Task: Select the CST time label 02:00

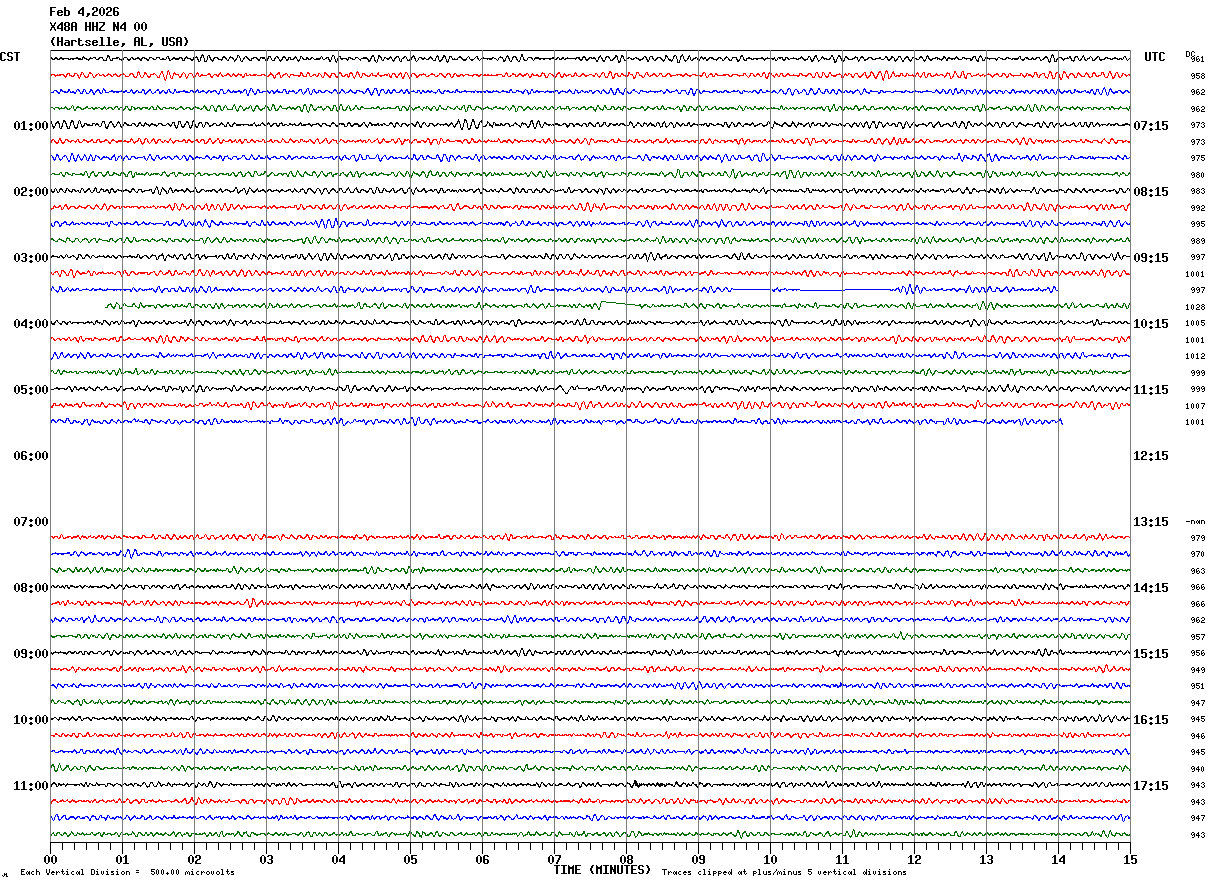Action: coord(31,192)
